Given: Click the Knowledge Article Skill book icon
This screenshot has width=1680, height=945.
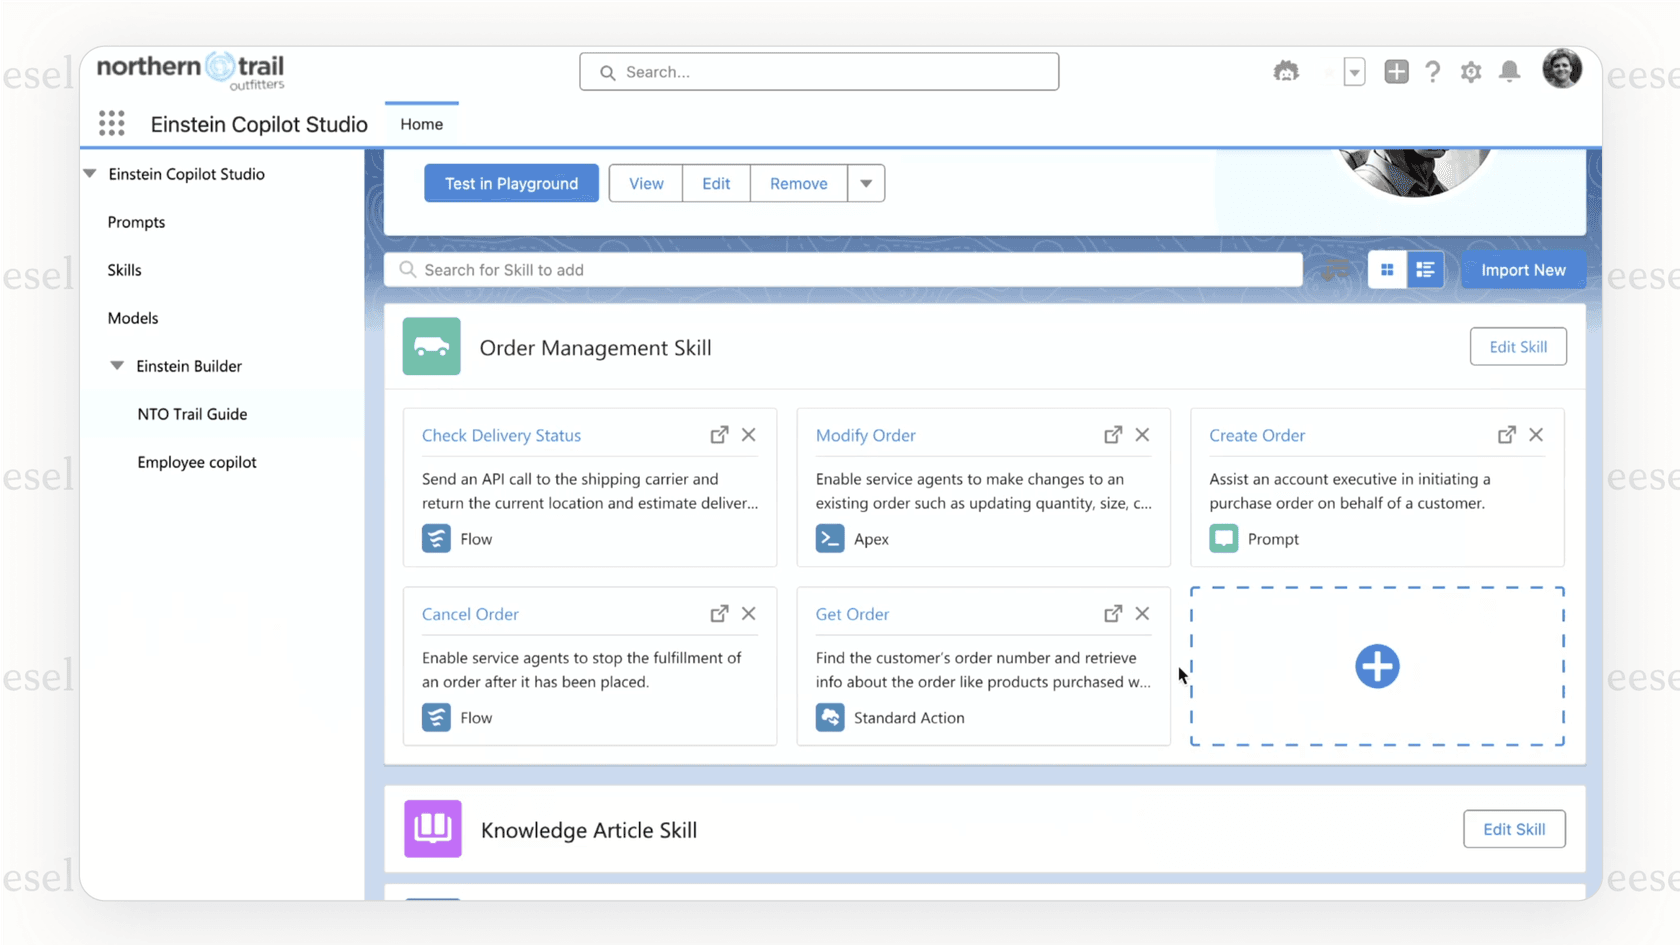Looking at the screenshot, I should (433, 829).
